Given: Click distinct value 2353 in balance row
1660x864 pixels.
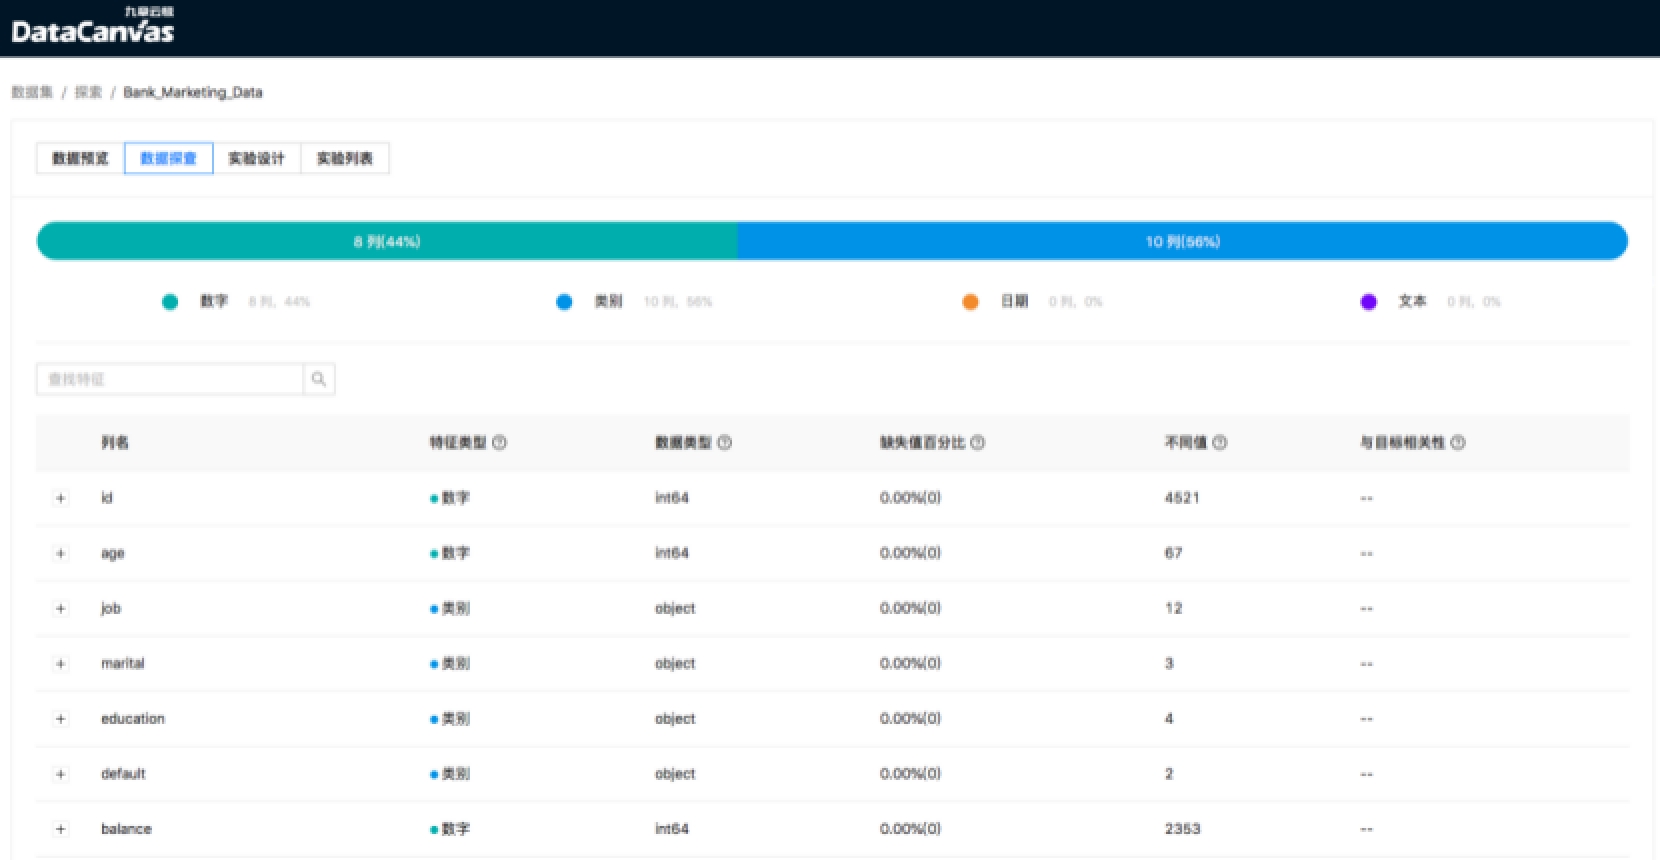Looking at the screenshot, I should pos(1182,829).
